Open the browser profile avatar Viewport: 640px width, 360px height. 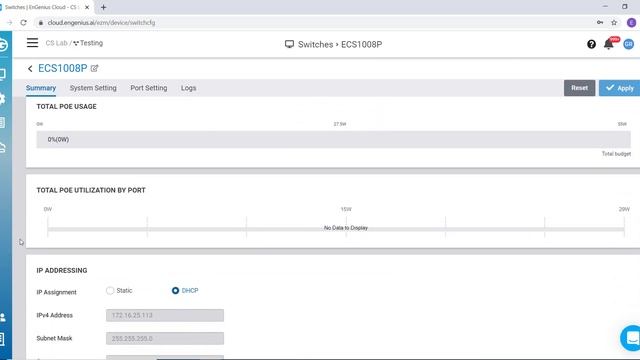pyautogui.click(x=631, y=23)
